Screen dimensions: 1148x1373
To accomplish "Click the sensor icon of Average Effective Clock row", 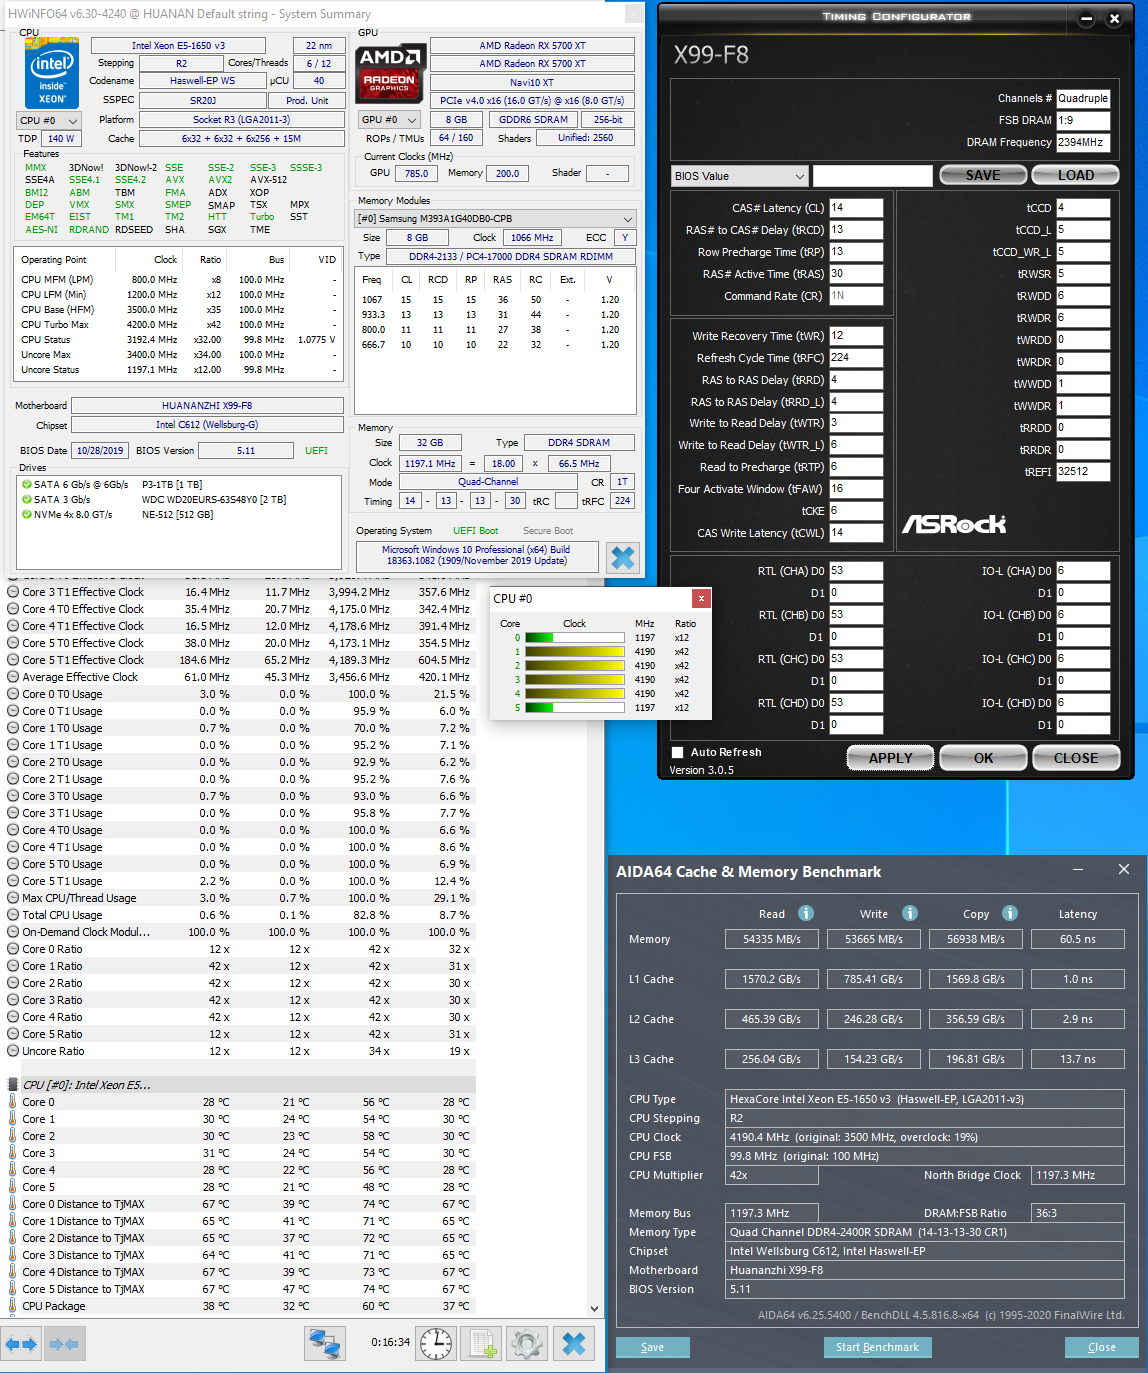I will pos(13,677).
